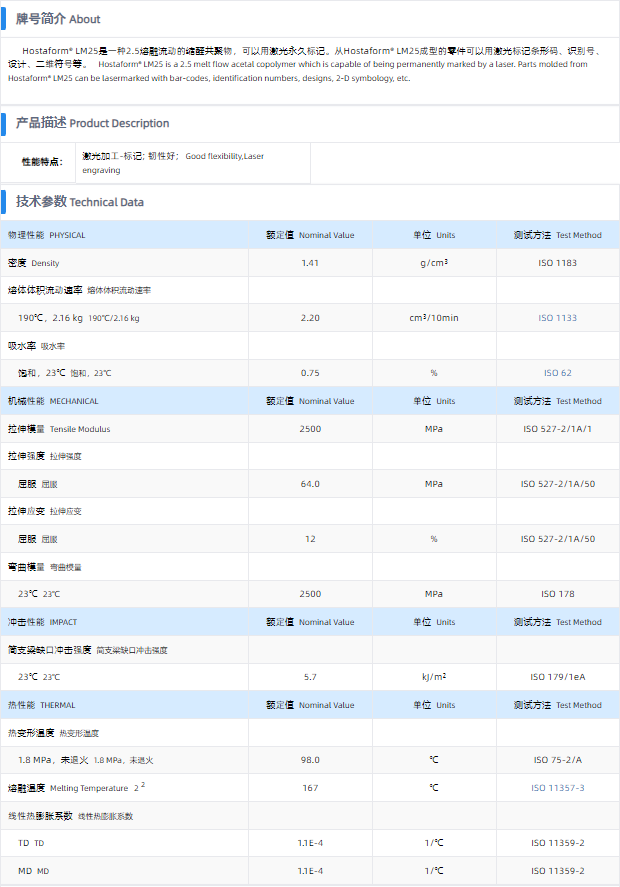The height and width of the screenshot is (887, 620).
Task: Select the 物理性能 PHYSICAL table header
Action: pyautogui.click(x=47, y=235)
